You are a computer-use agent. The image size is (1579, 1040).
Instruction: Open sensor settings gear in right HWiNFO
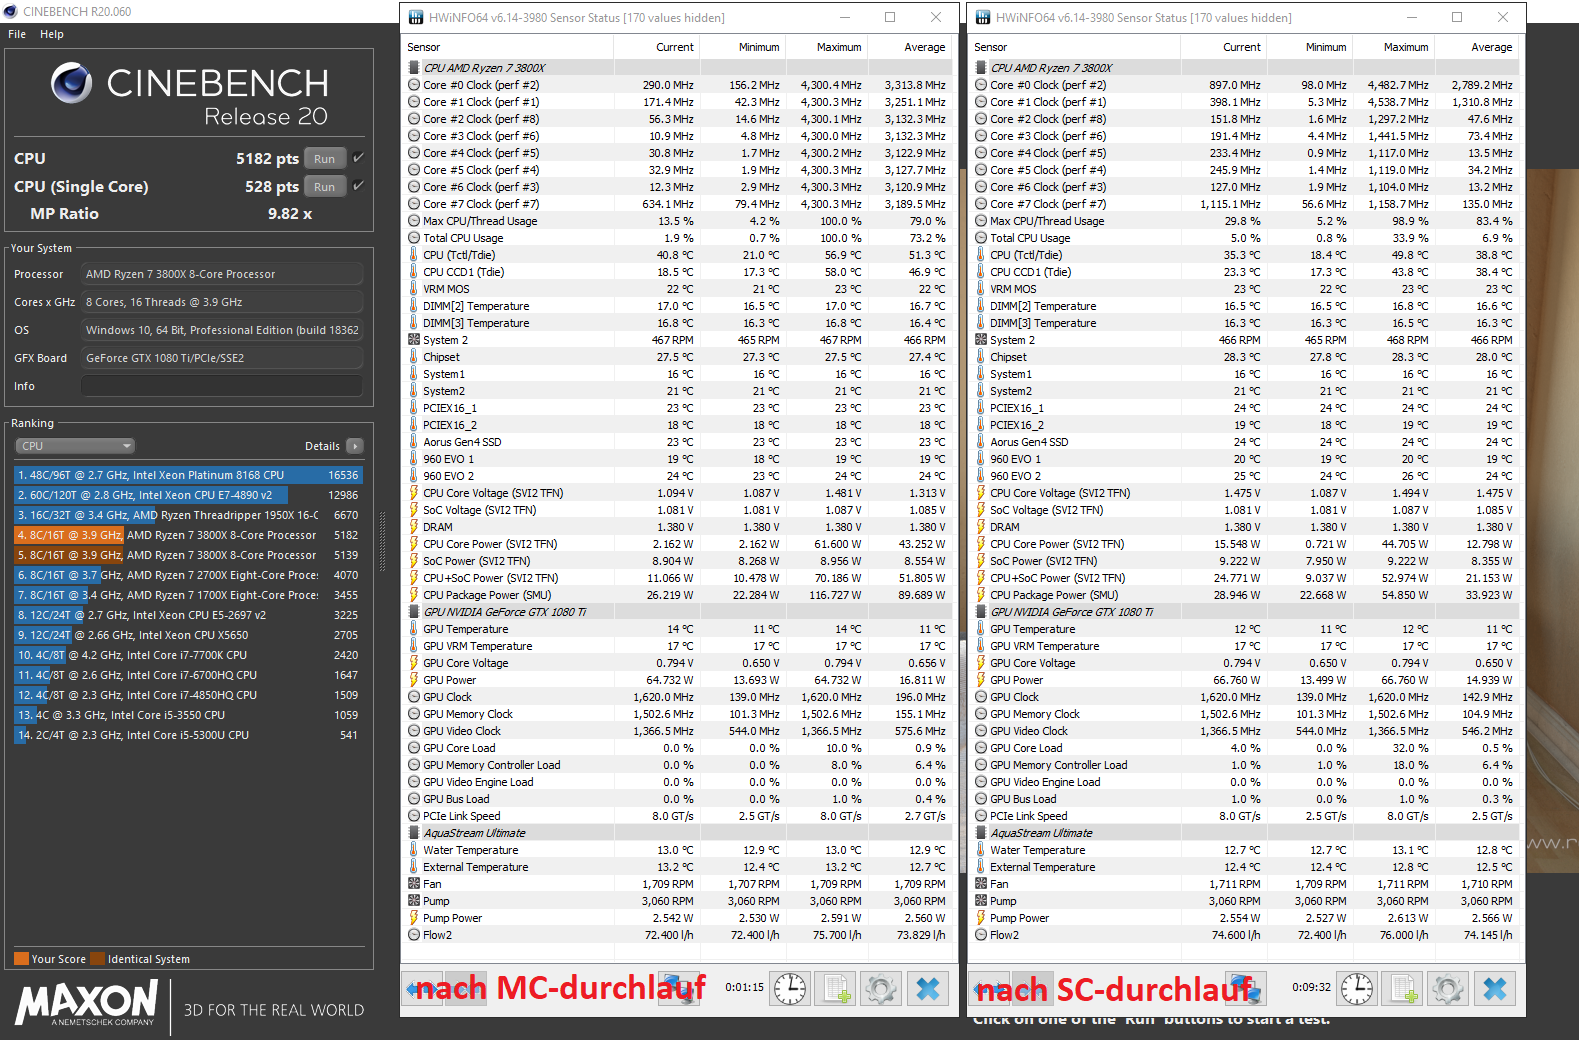tap(1448, 989)
